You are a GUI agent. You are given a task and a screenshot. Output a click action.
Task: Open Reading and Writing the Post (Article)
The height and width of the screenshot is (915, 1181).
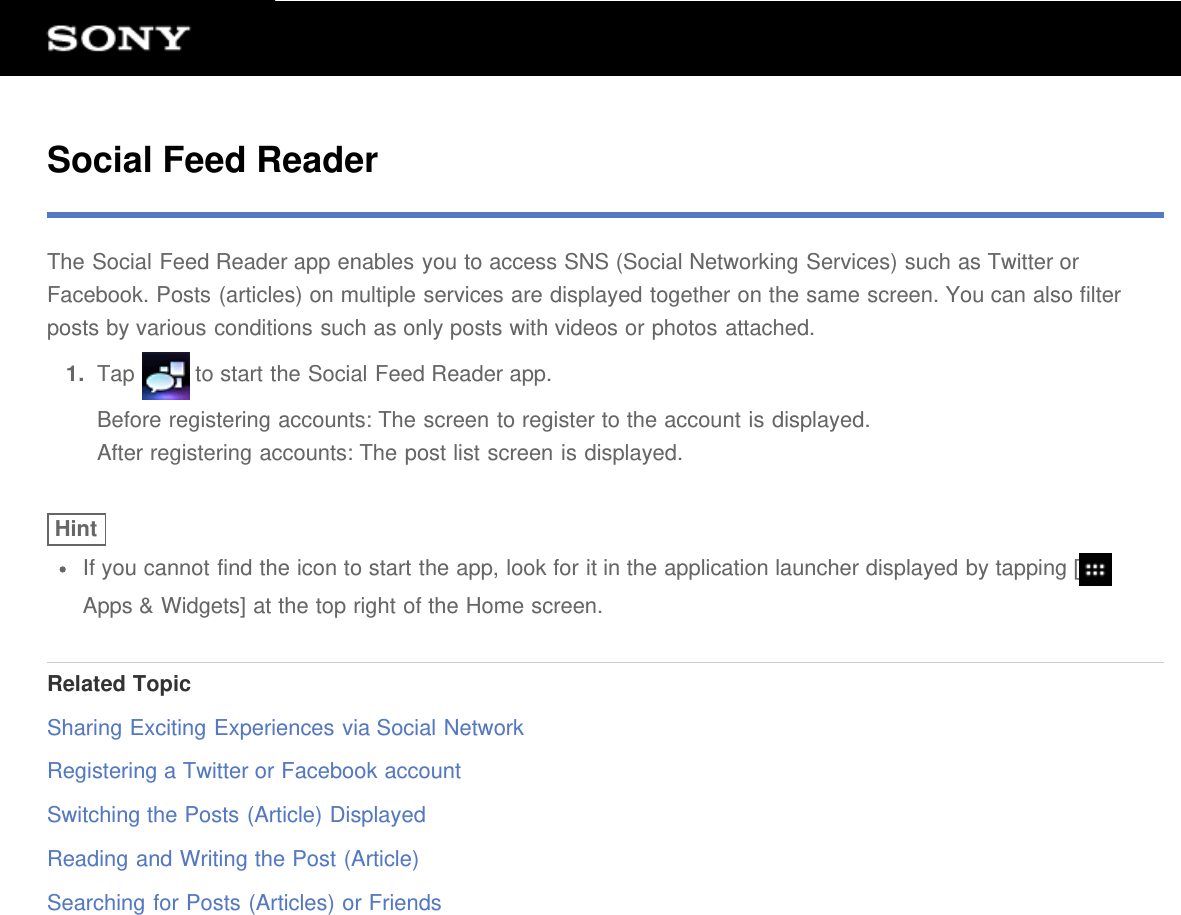(233, 859)
